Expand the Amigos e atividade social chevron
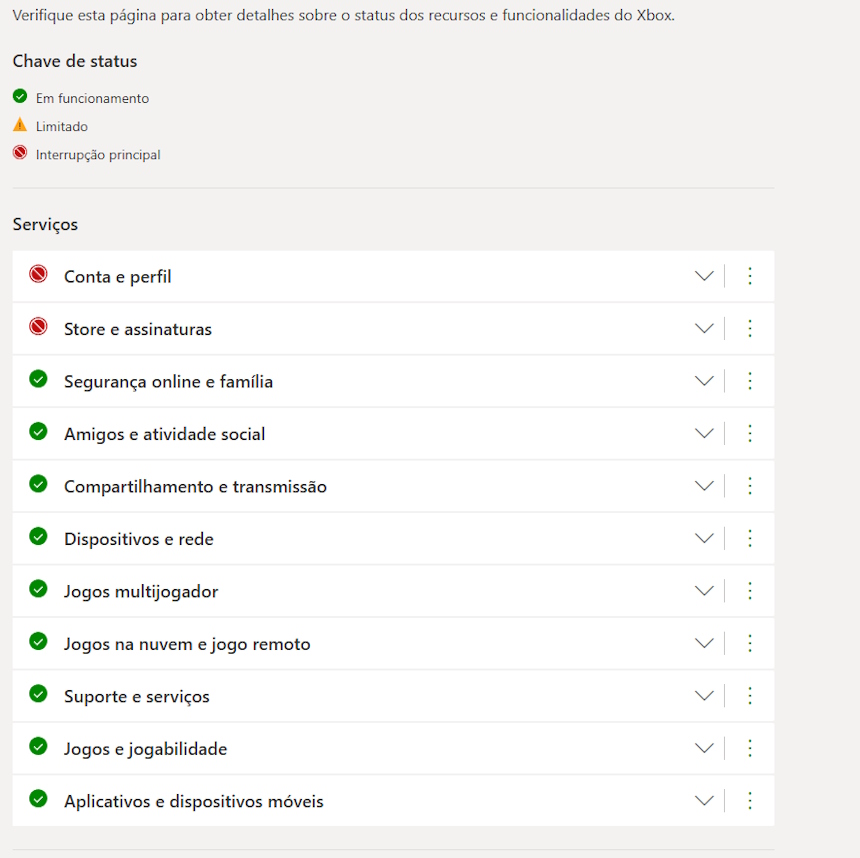 coord(704,433)
